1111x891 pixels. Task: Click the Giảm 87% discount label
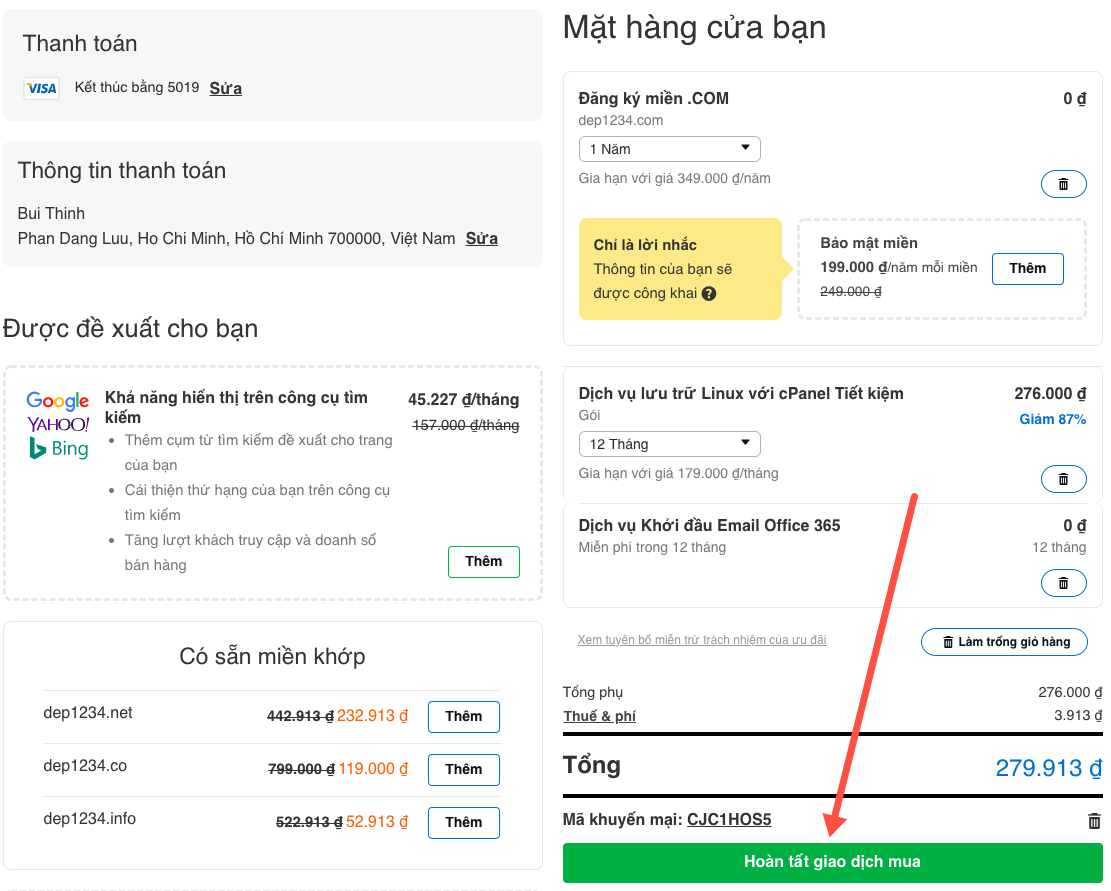[1052, 419]
